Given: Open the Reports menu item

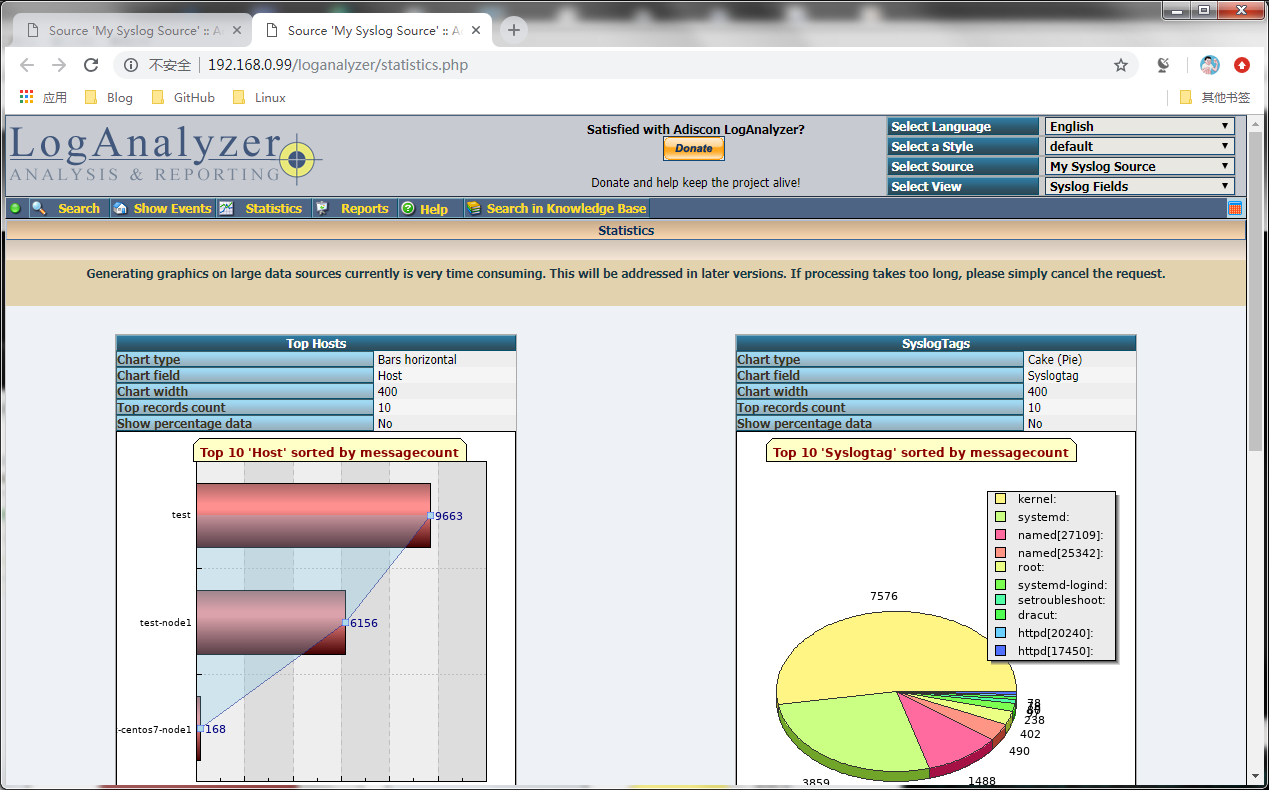Looking at the screenshot, I should tap(364, 208).
